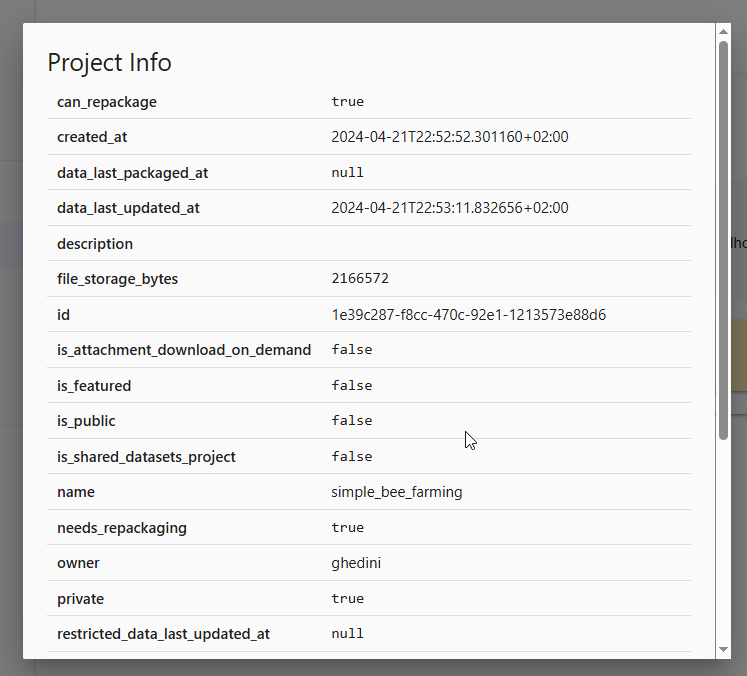
Task: Select the is_featured label
Action: pyautogui.click(x=94, y=386)
